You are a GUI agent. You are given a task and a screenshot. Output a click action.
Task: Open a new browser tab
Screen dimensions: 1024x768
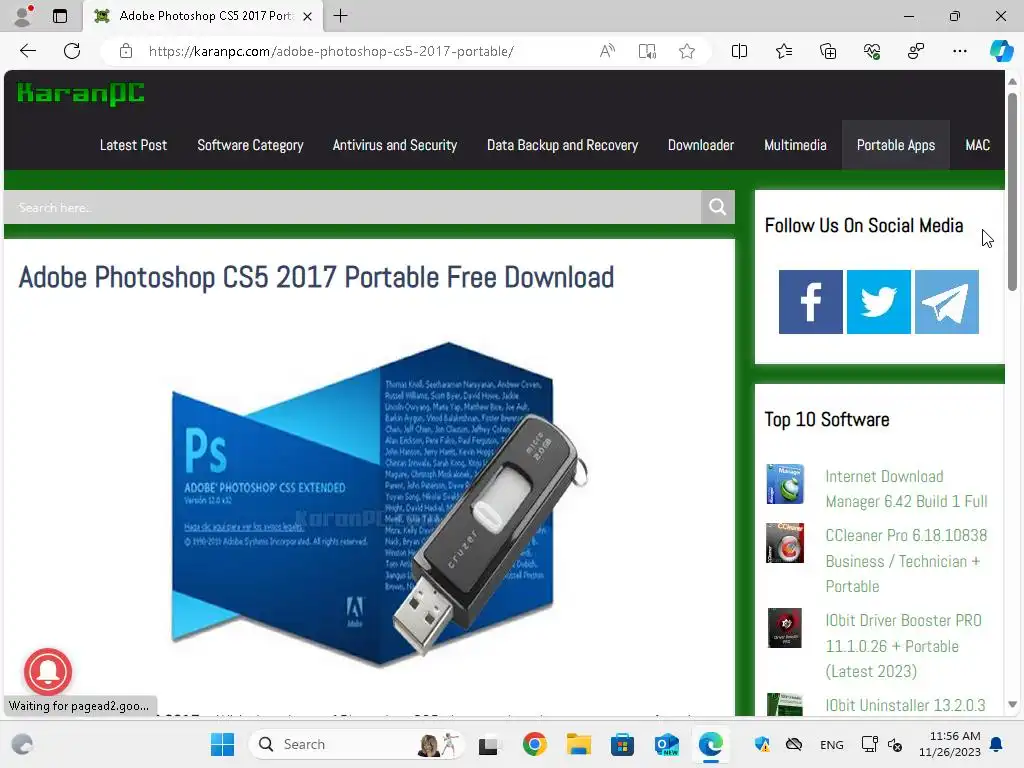(340, 16)
